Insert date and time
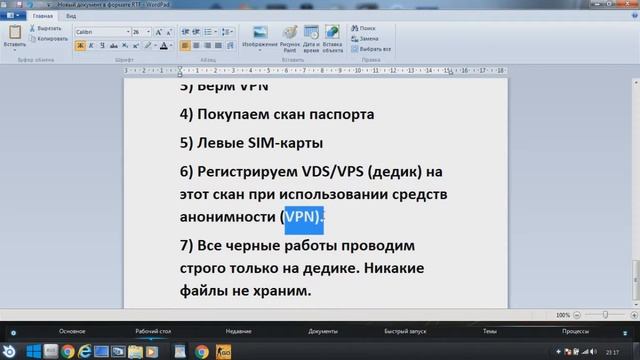The width and height of the screenshot is (640, 360). point(311,39)
